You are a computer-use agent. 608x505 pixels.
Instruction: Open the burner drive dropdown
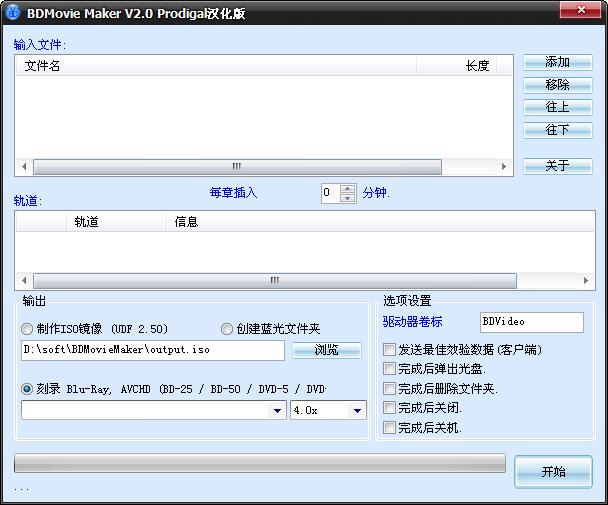pyautogui.click(x=277, y=410)
